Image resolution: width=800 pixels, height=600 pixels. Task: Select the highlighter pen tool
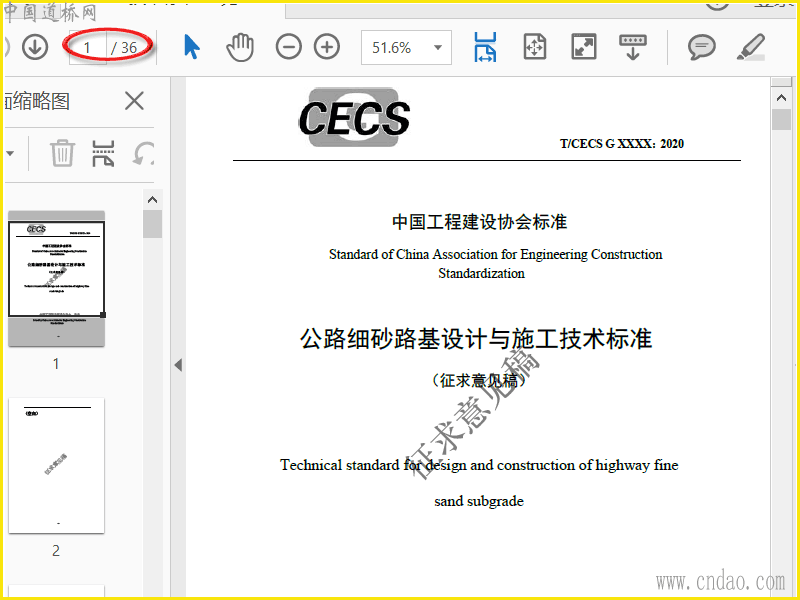click(751, 47)
